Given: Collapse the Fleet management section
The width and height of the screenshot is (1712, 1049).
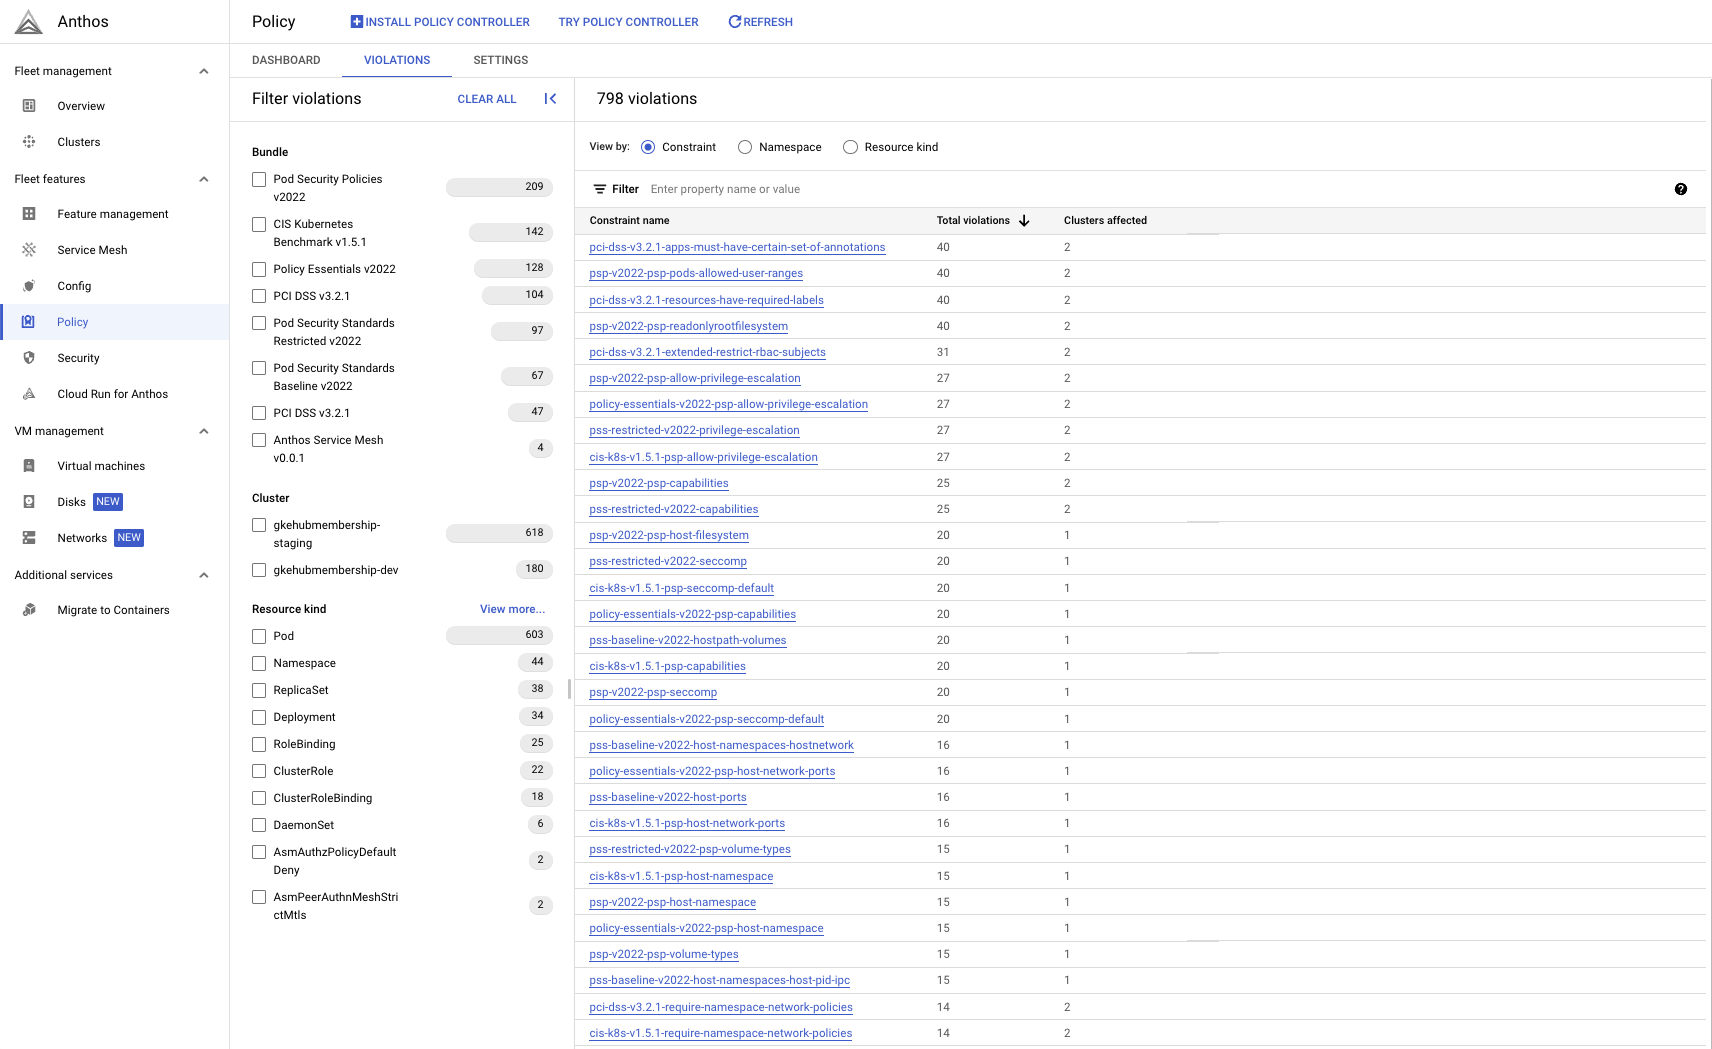Looking at the screenshot, I should tap(204, 71).
